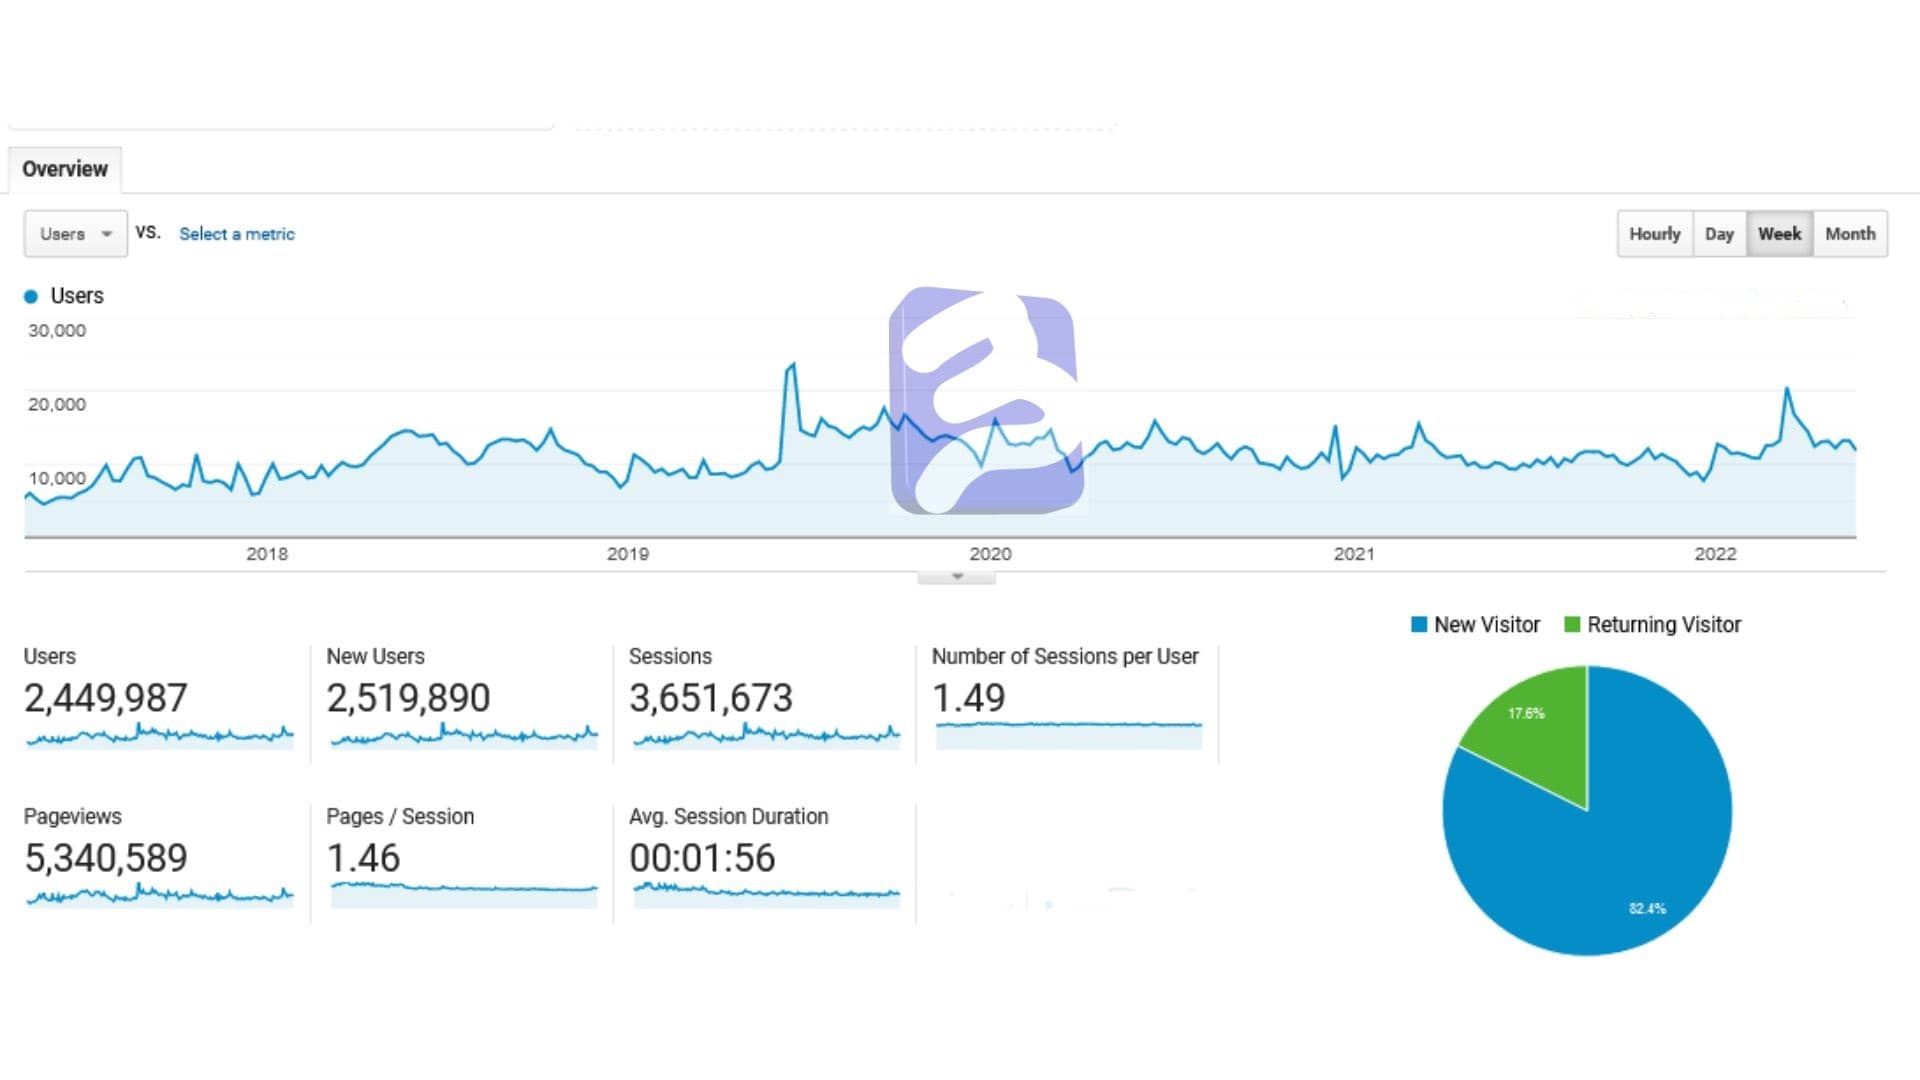Click the New Visitor legend label

click(x=1487, y=625)
